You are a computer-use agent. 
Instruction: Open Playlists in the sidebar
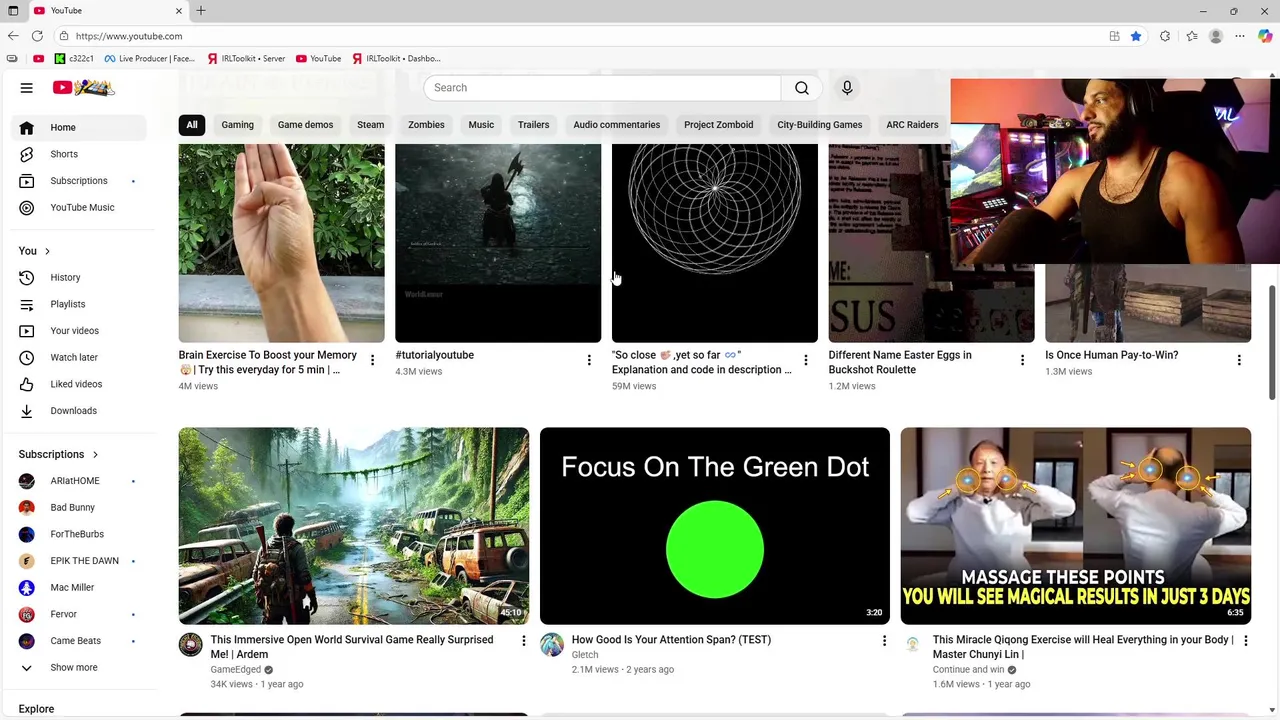[x=80, y=304]
